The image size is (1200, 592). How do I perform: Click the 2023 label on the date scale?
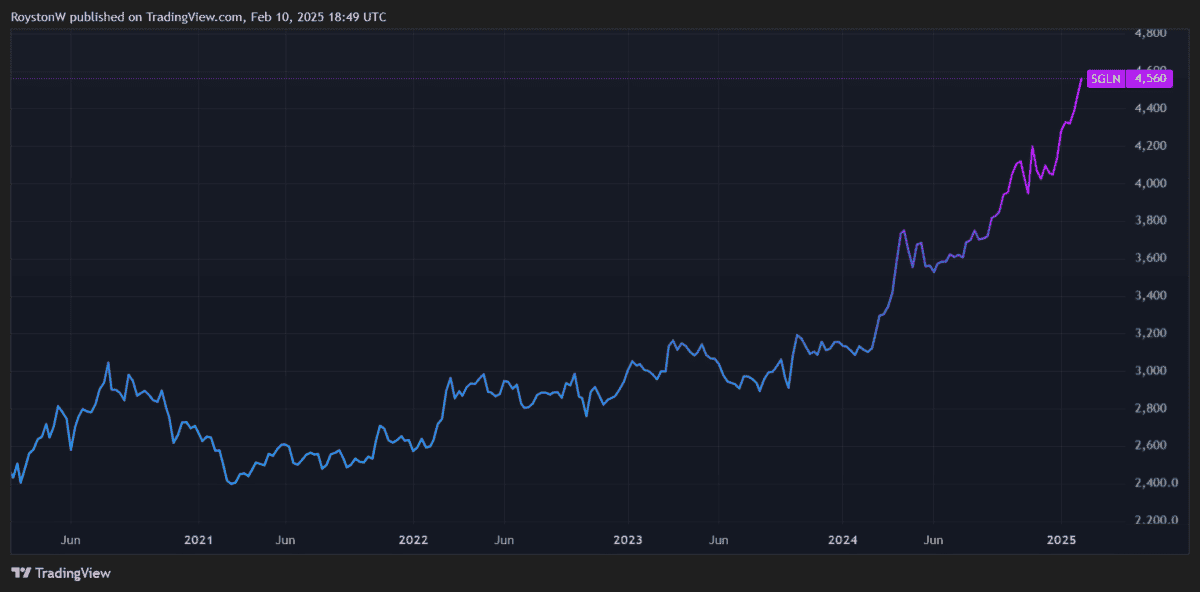tap(628, 540)
